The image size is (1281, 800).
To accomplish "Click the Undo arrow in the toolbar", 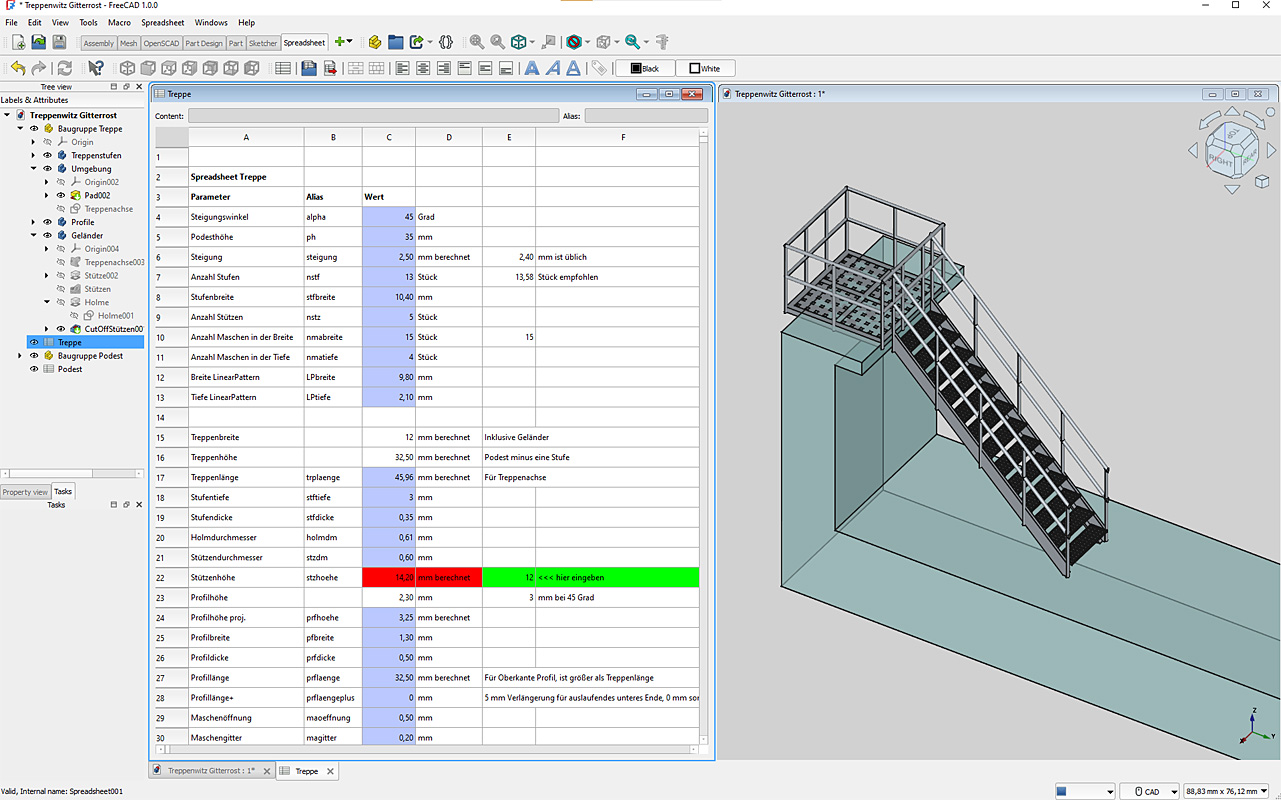I will pyautogui.click(x=17, y=68).
